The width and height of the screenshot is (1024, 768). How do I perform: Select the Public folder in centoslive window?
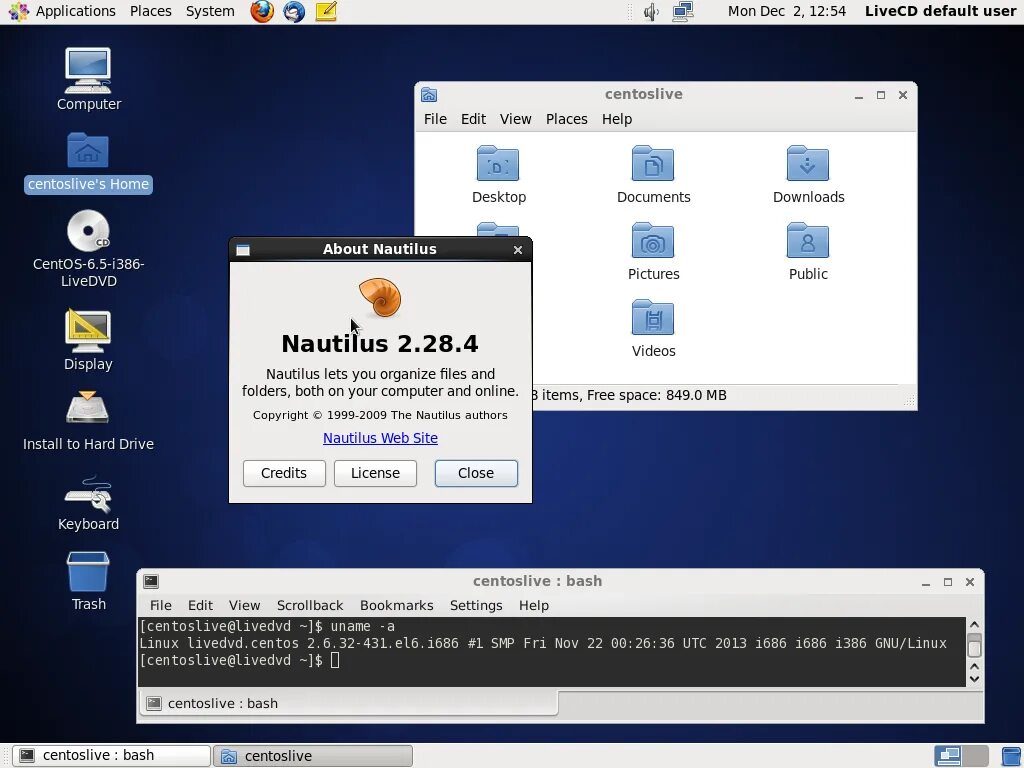click(808, 240)
